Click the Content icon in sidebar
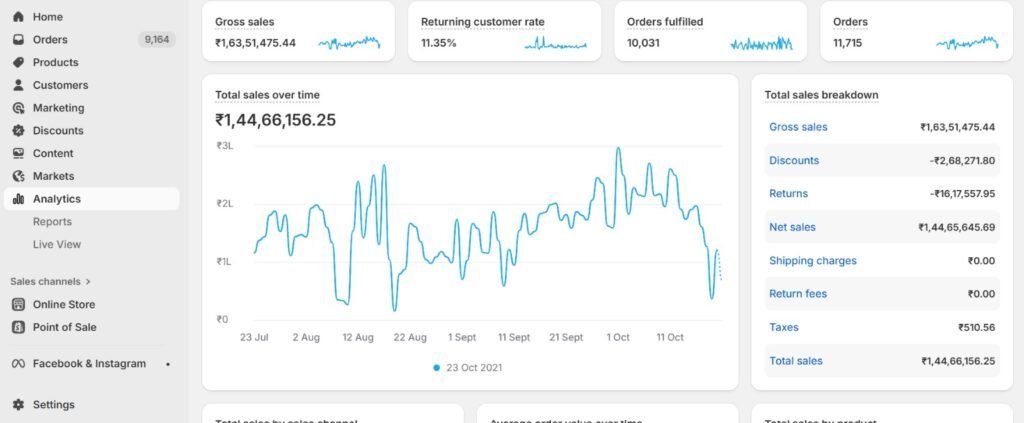1024x423 pixels. (x=18, y=154)
